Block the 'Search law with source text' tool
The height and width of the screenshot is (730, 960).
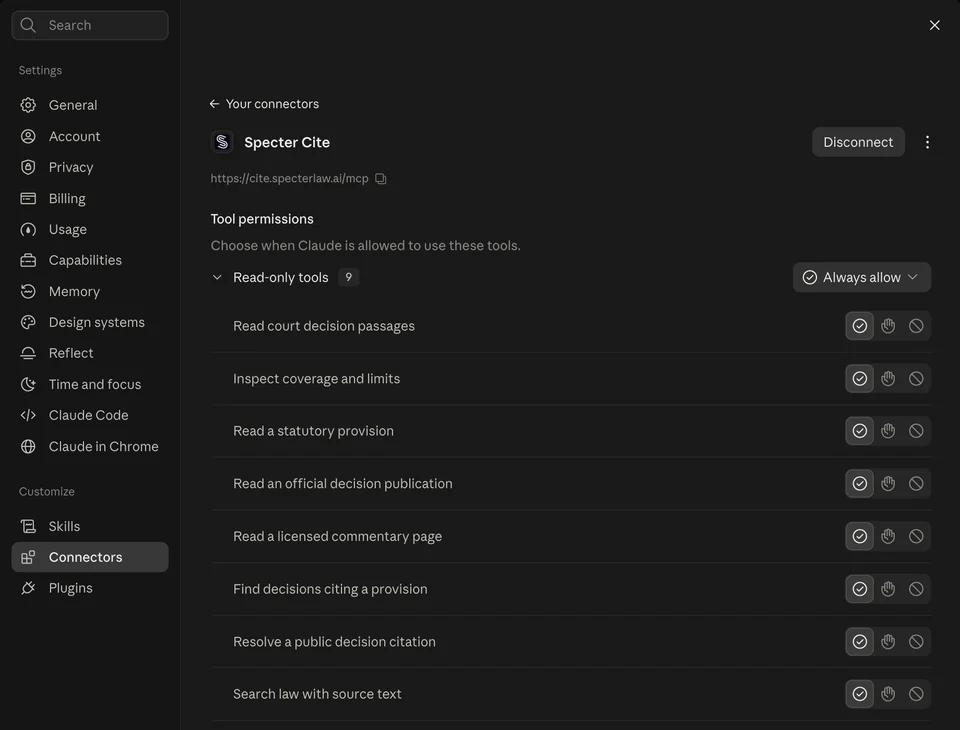pos(916,694)
